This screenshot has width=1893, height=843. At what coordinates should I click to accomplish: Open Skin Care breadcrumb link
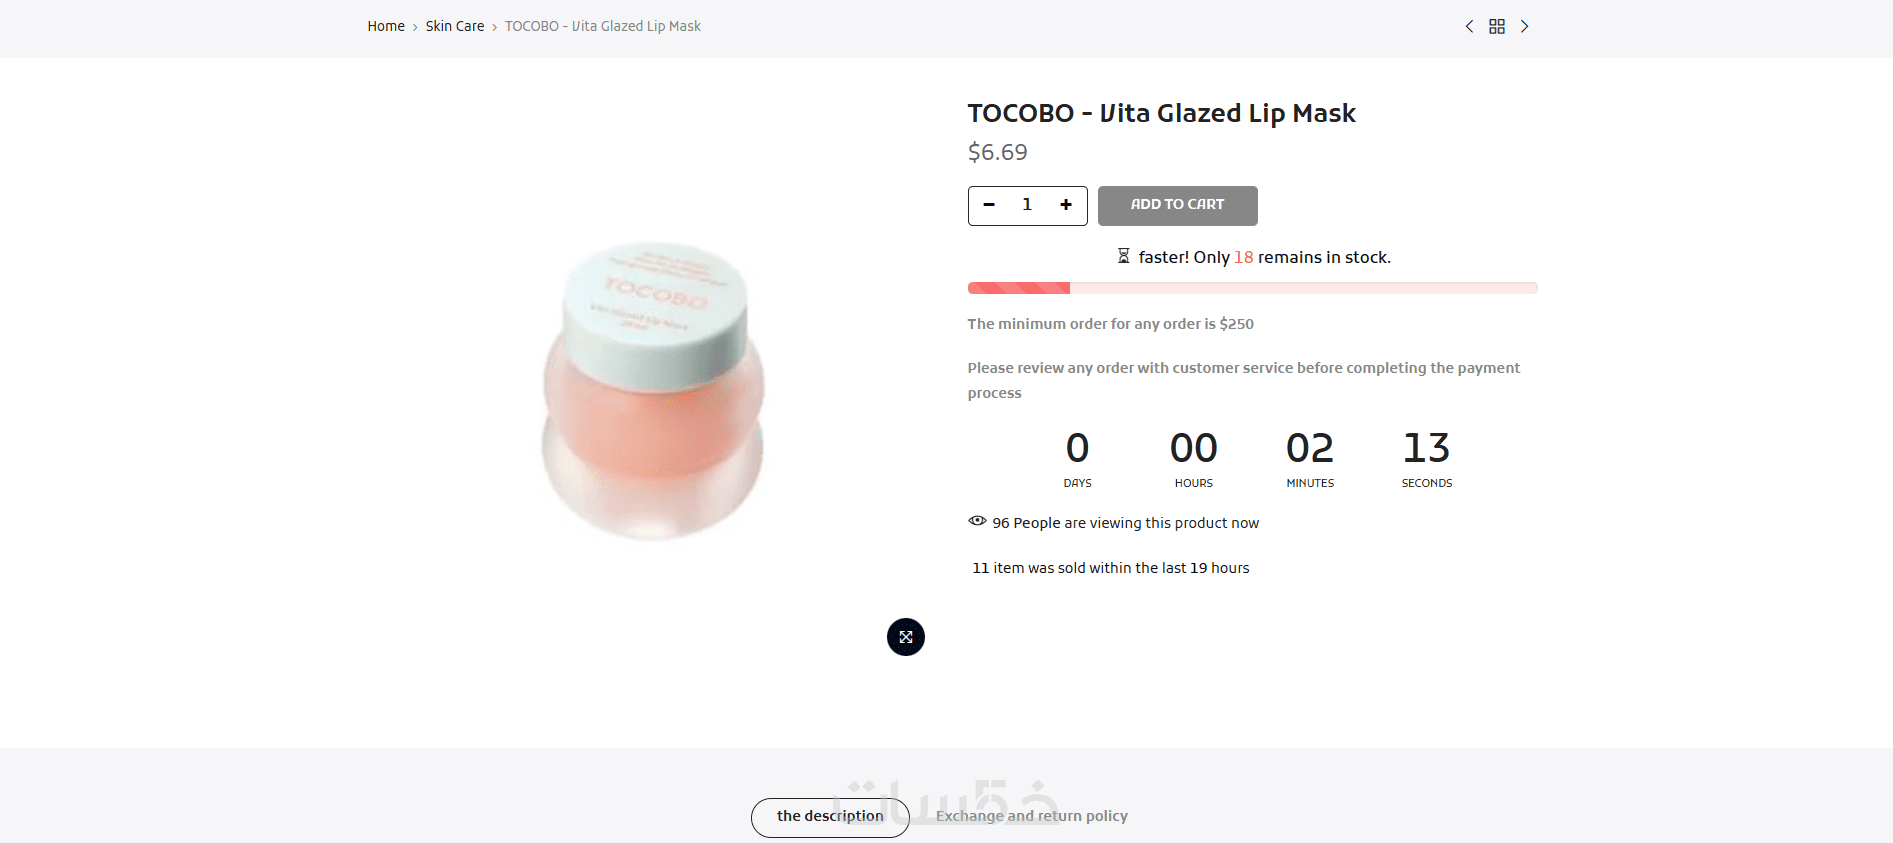[455, 26]
